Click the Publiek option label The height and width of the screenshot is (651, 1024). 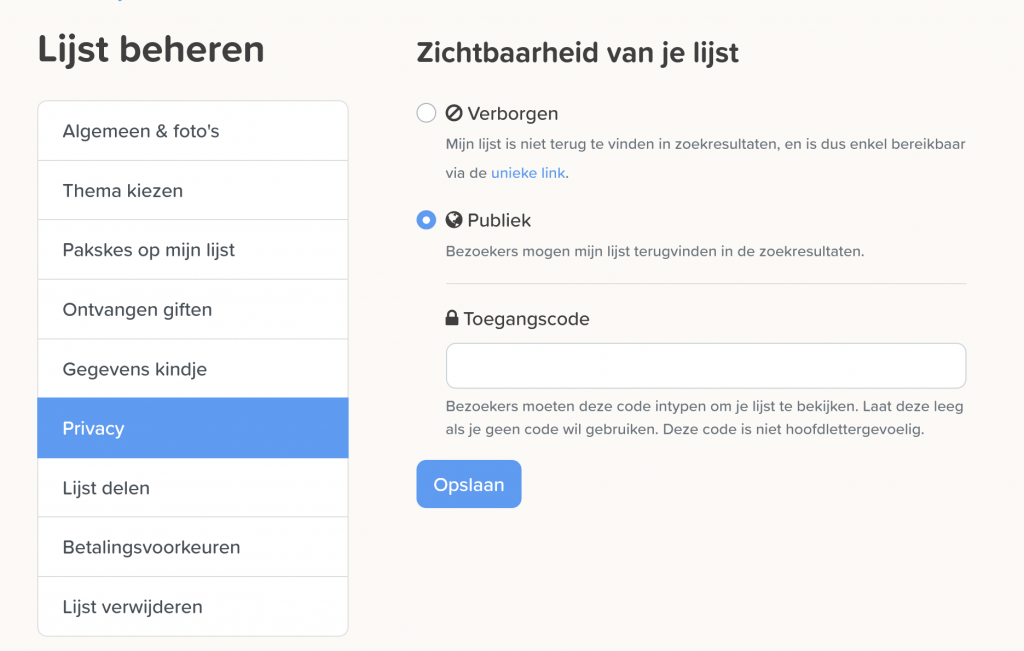coord(499,221)
